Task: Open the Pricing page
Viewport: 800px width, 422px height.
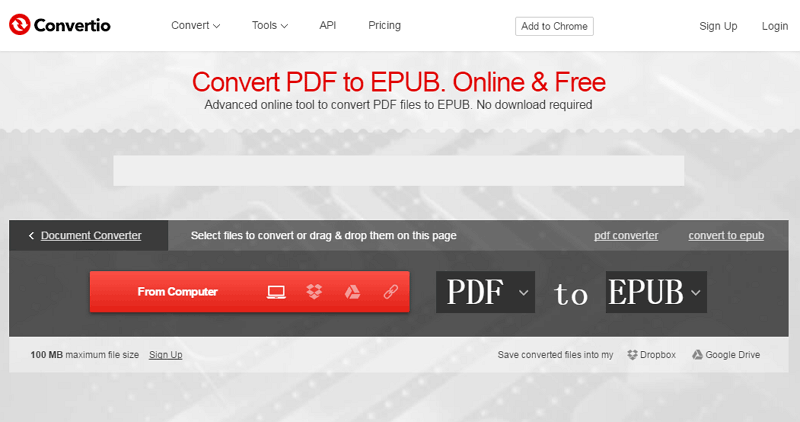Action: pyautogui.click(x=384, y=26)
